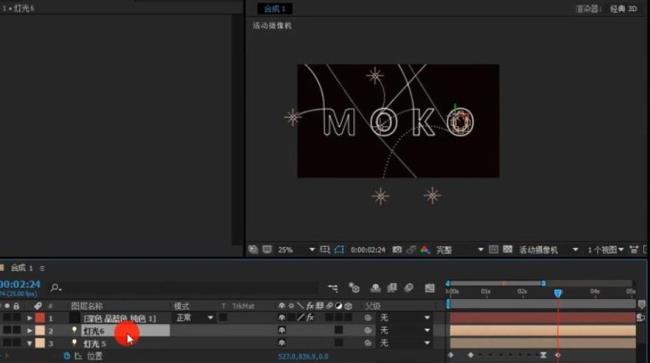Open the 正常 blend mode dropdown for layer 1
The width and height of the screenshot is (650, 363).
tap(194, 318)
